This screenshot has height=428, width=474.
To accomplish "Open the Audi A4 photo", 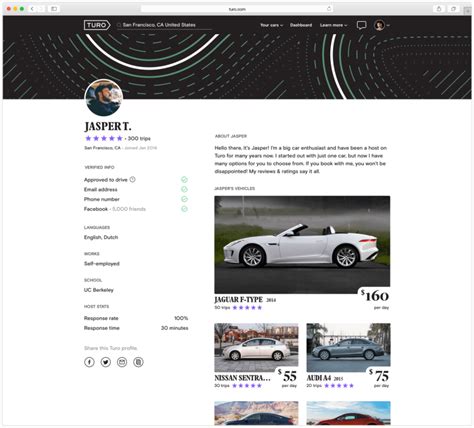I will [x=348, y=347].
